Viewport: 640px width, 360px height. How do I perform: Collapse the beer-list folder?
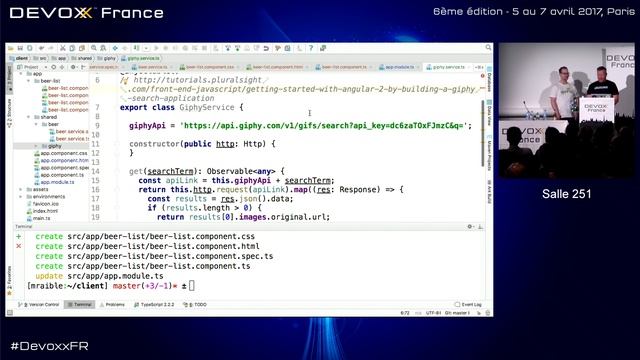pos(29,81)
